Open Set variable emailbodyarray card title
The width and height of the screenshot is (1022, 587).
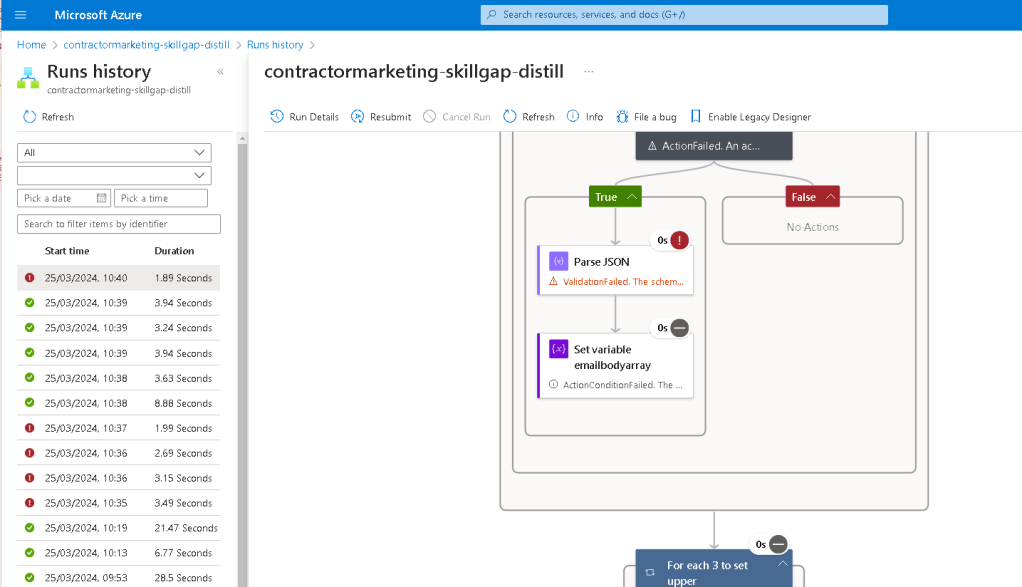pos(612,357)
